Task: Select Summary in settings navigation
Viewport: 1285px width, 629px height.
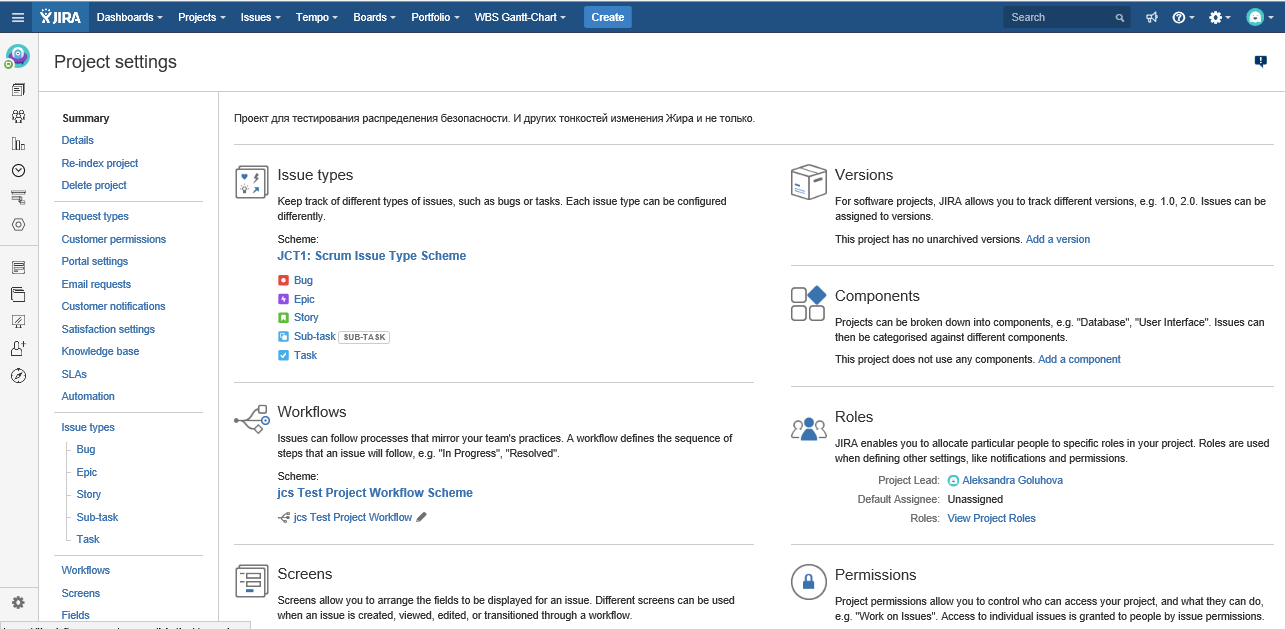Action: 86,118
